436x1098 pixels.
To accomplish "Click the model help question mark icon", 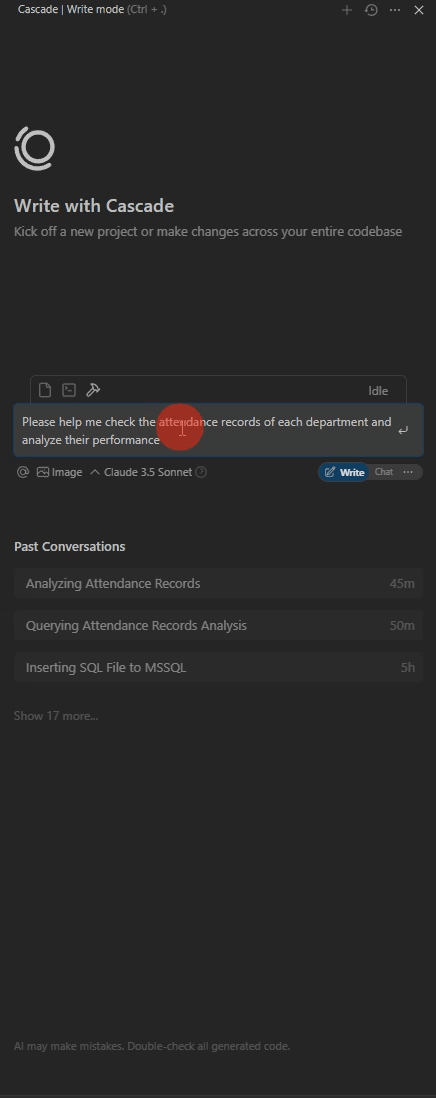I will click(201, 472).
